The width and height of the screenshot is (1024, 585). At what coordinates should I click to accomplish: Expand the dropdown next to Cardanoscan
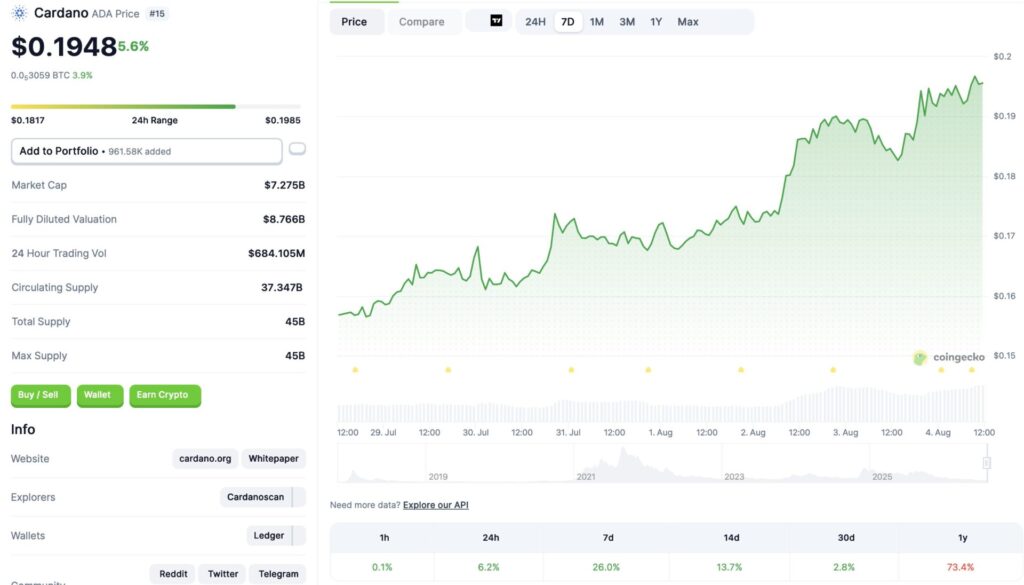(299, 497)
